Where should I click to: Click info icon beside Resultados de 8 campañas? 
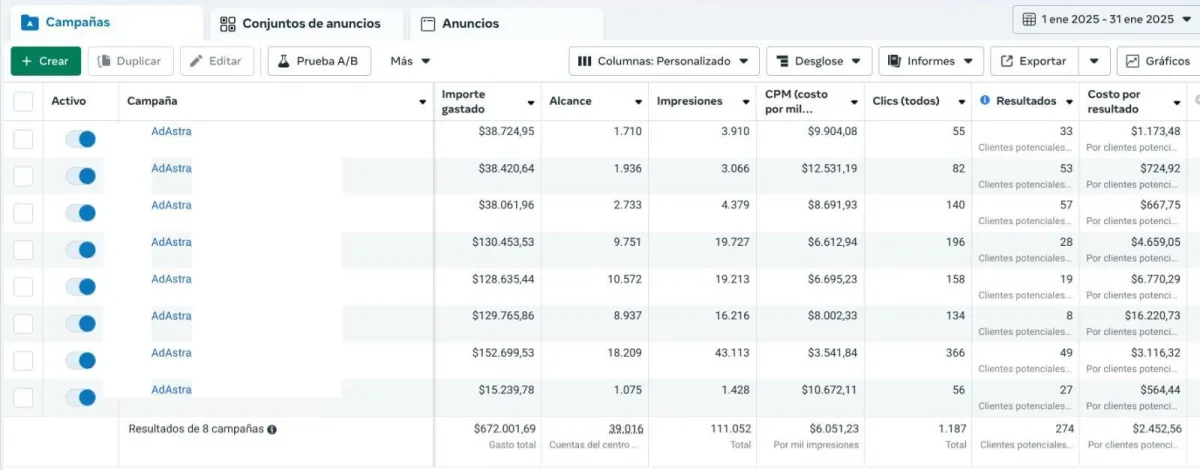[272, 429]
